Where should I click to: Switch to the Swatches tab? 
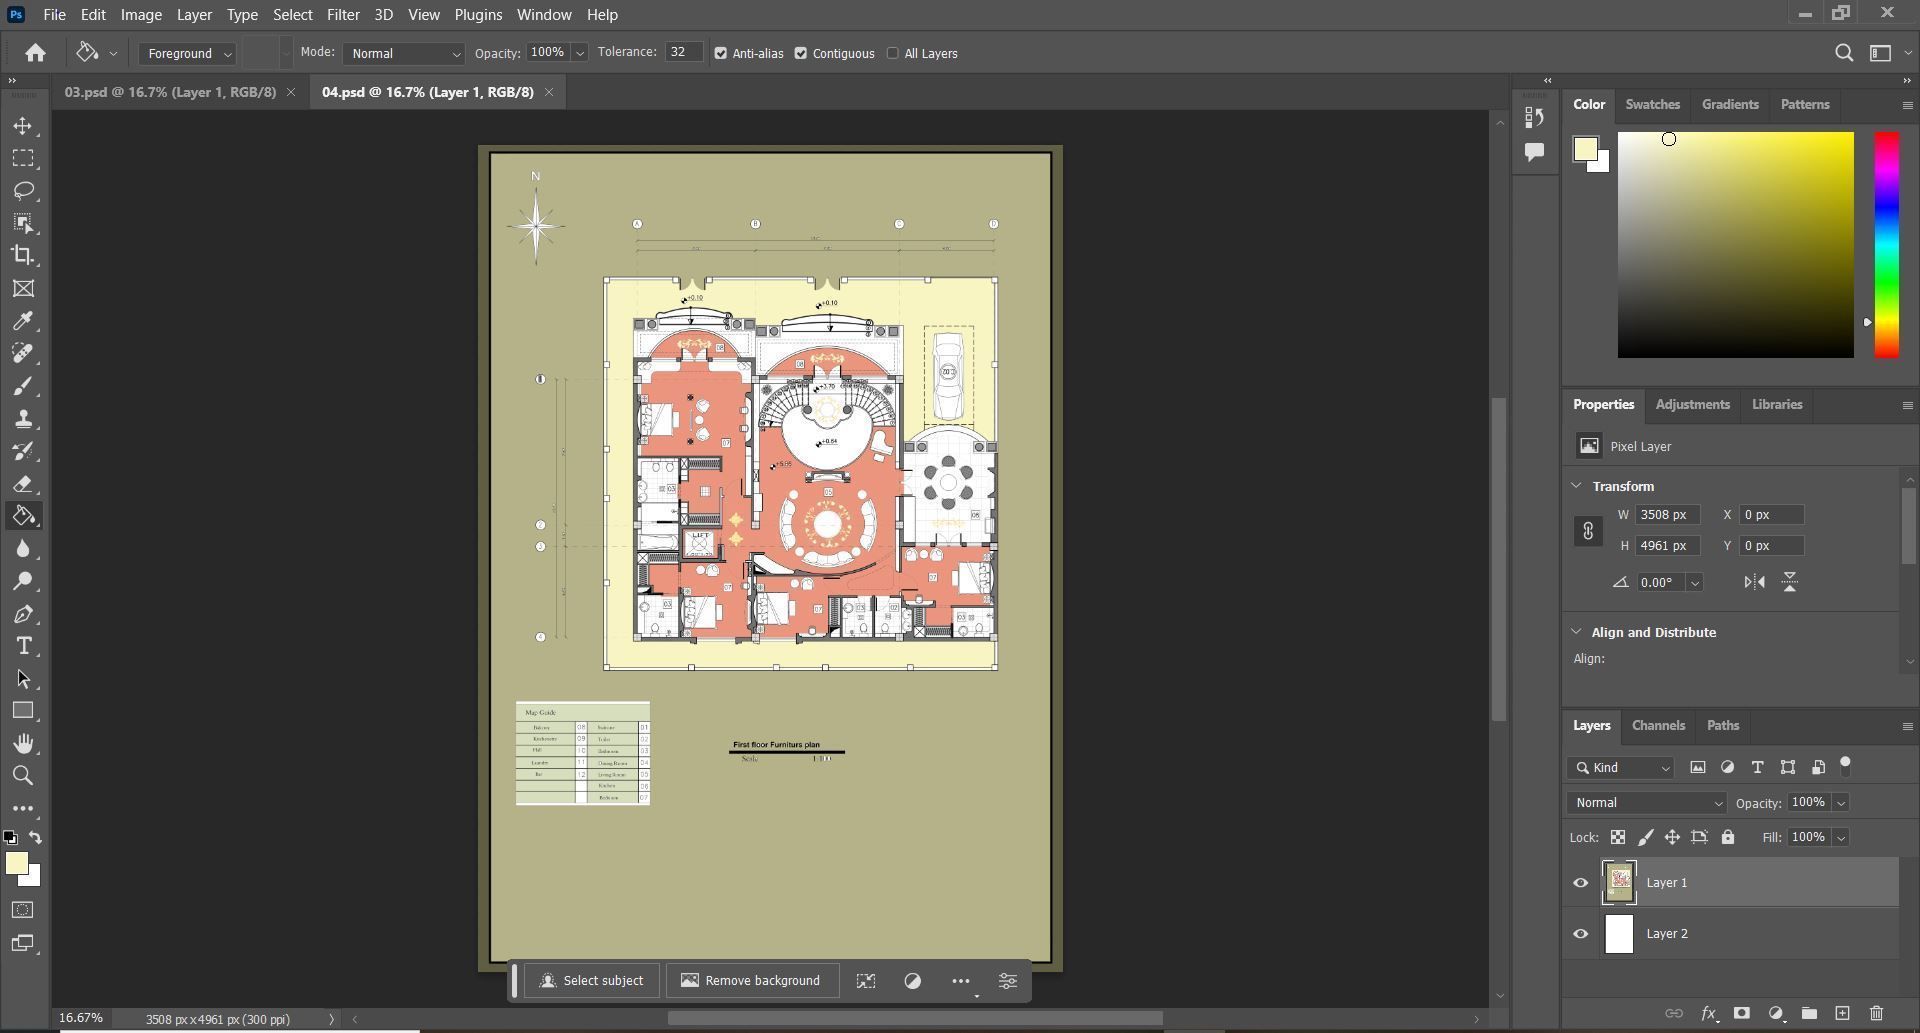[x=1652, y=104]
